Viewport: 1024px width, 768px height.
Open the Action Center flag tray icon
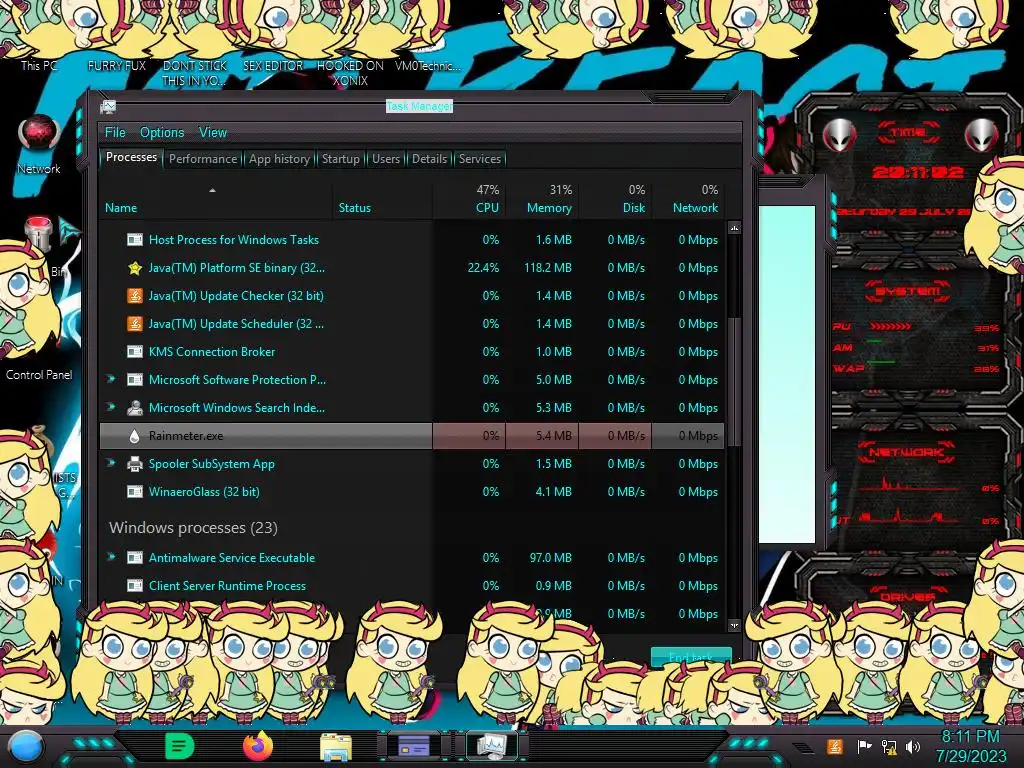[864, 746]
